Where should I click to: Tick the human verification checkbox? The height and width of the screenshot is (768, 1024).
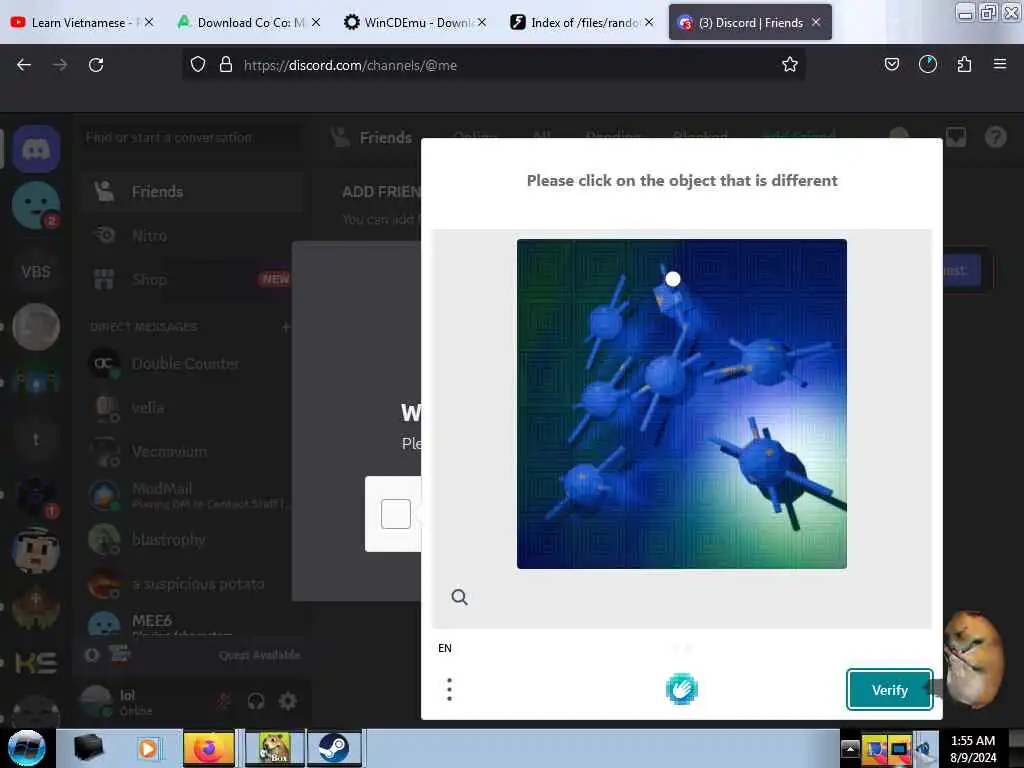coord(396,514)
